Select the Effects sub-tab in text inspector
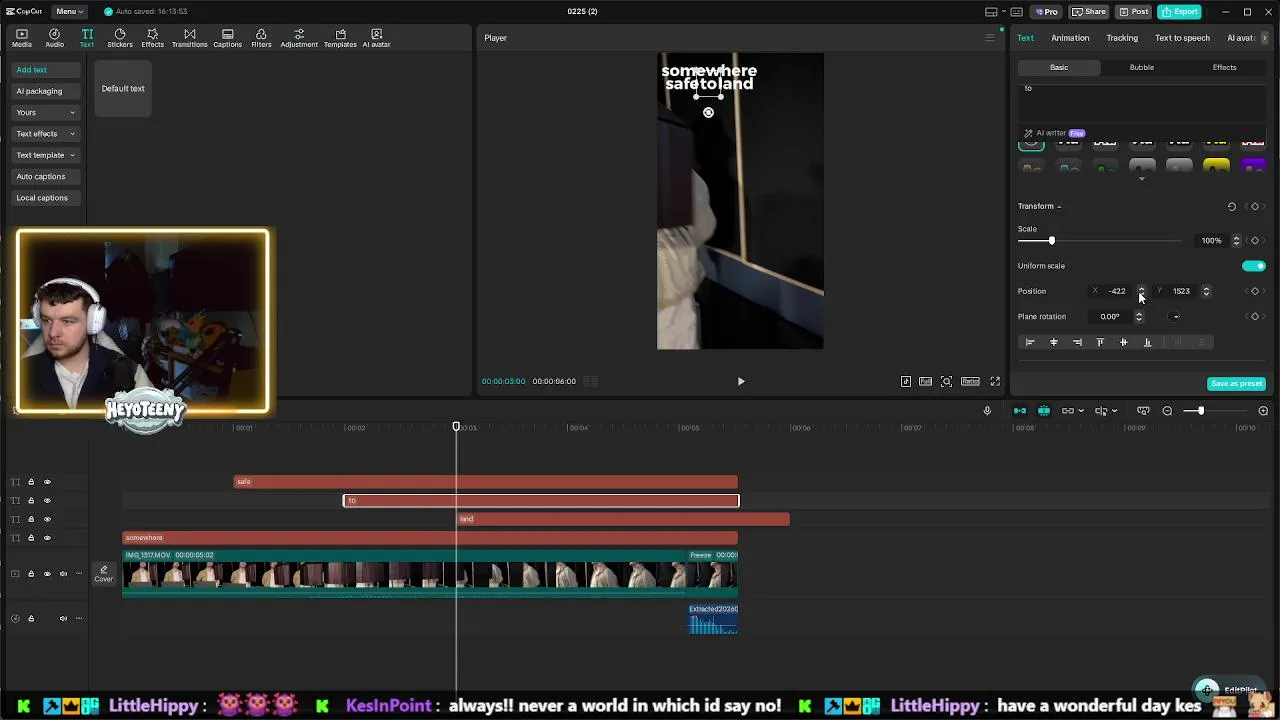Image resolution: width=1280 pixels, height=720 pixels. 1224,68
